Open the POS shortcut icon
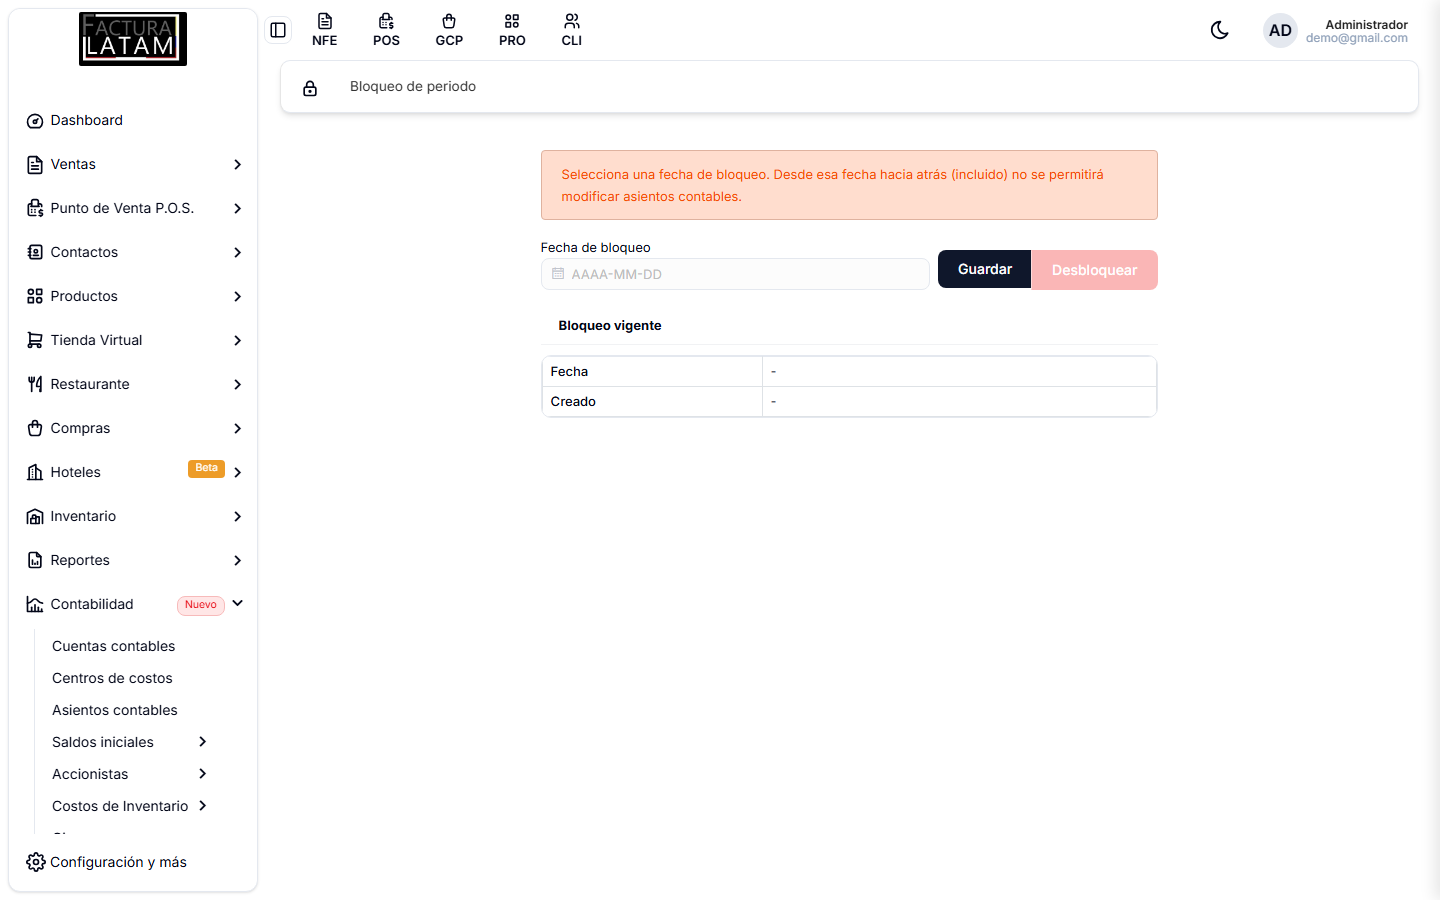The image size is (1440, 900). [x=386, y=30]
